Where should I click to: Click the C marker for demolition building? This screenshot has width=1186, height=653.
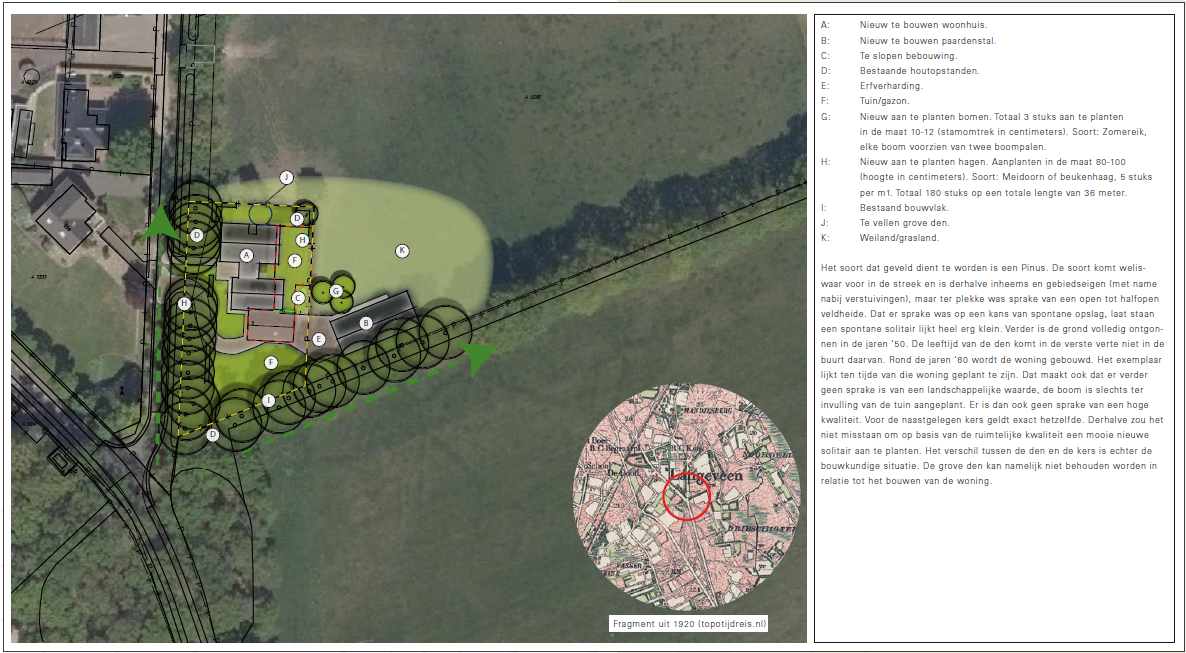[298, 297]
